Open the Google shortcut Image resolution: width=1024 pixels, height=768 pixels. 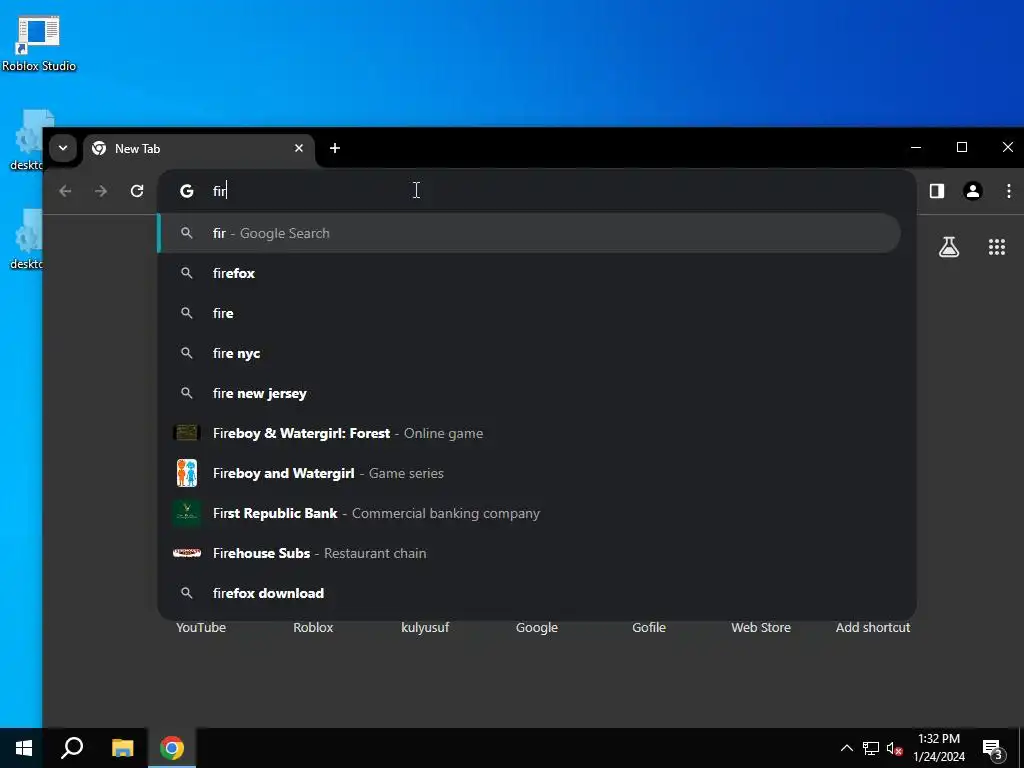coord(537,628)
